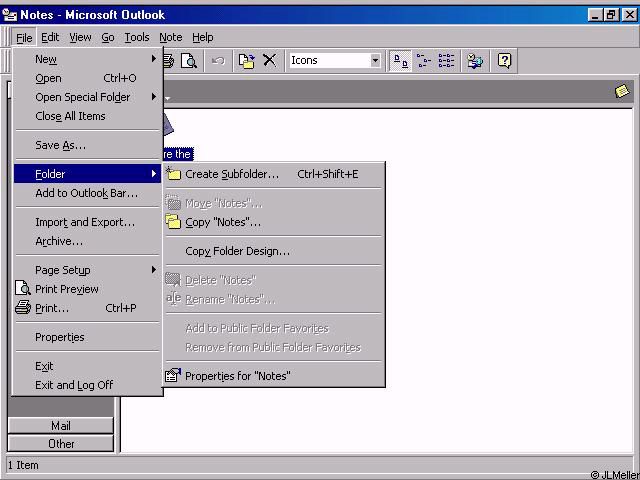Choose Open from the File menu
The width and height of the screenshot is (640, 480).
(87, 78)
